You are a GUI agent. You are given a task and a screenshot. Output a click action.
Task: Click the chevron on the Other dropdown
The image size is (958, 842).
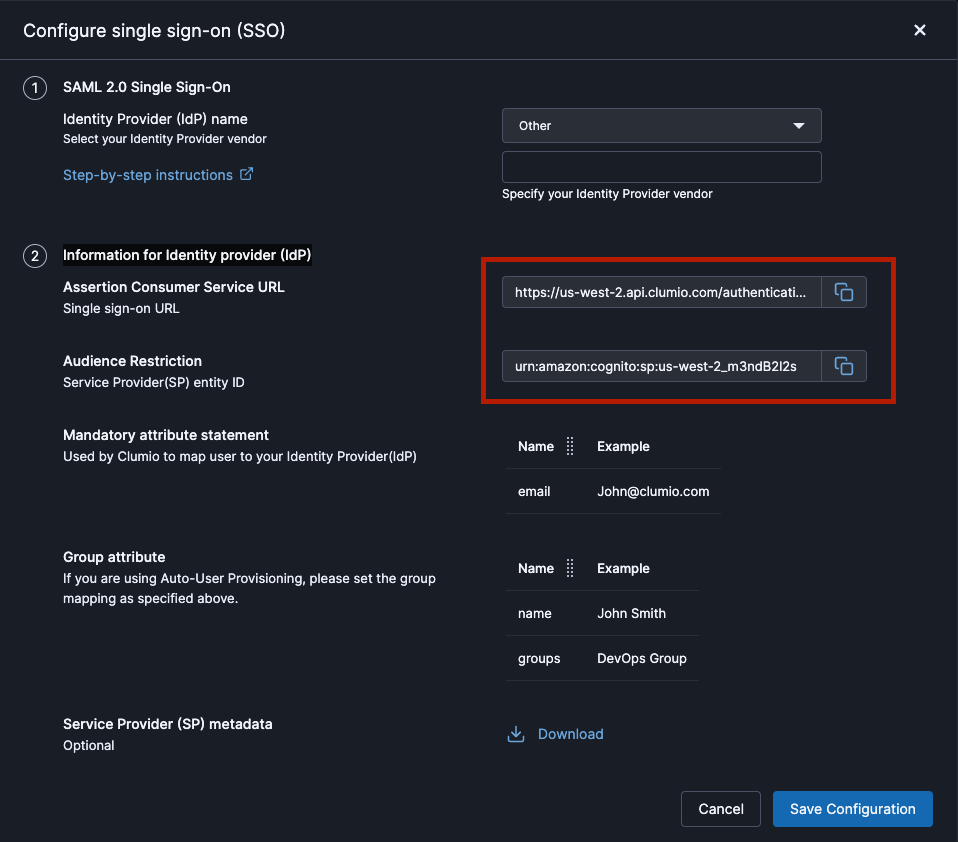799,125
